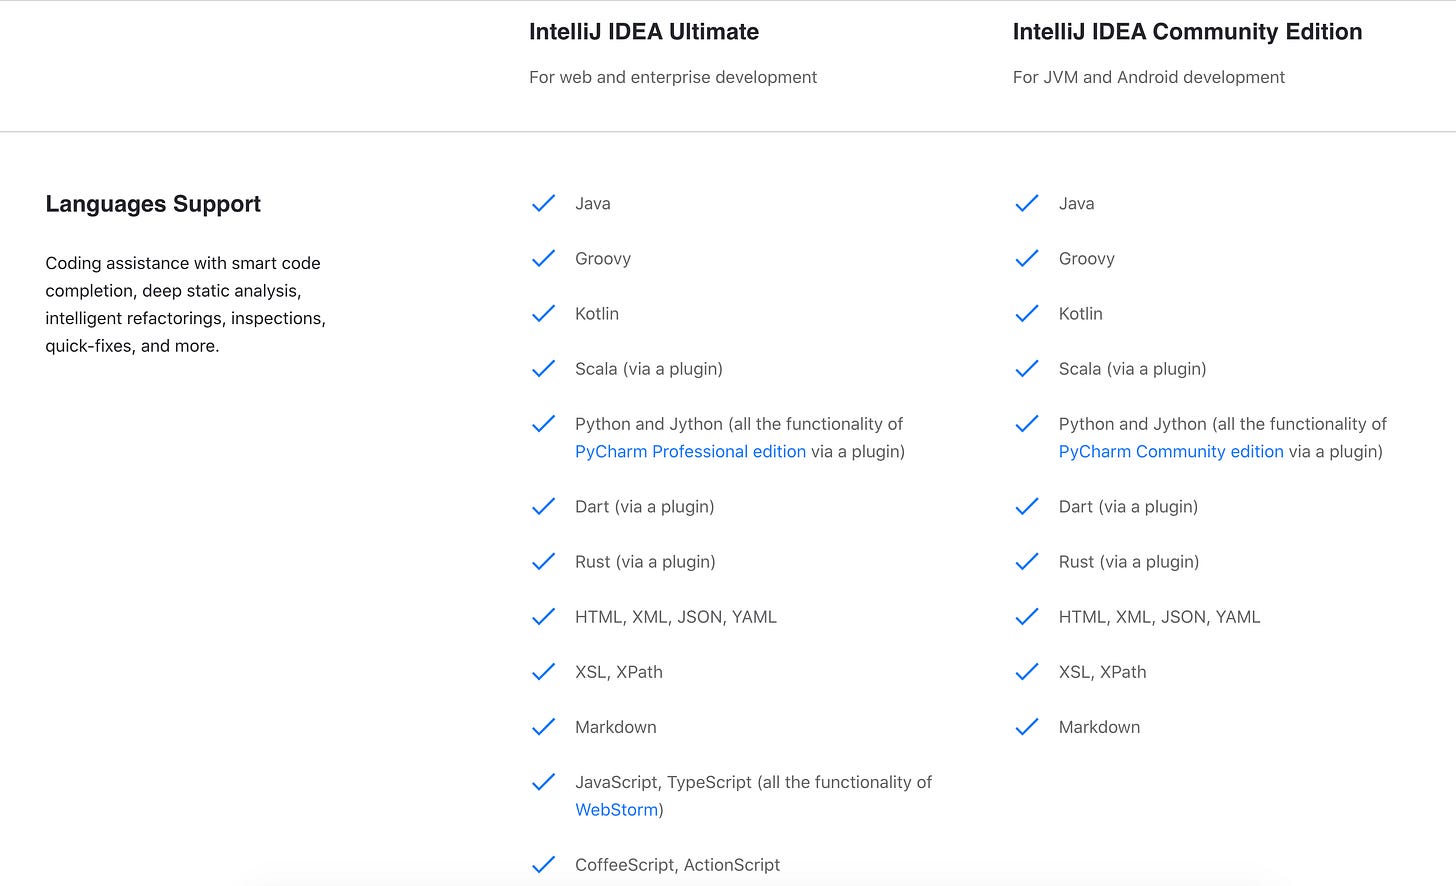1456x886 pixels.
Task: Click the checkmark beside Python and Jython under Ultimate
Action: (543, 424)
